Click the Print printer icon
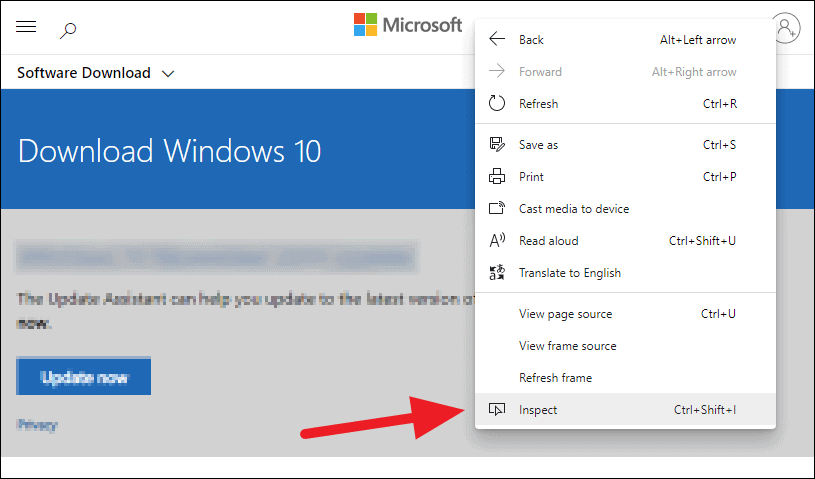This screenshot has width=815, height=479. point(497,177)
